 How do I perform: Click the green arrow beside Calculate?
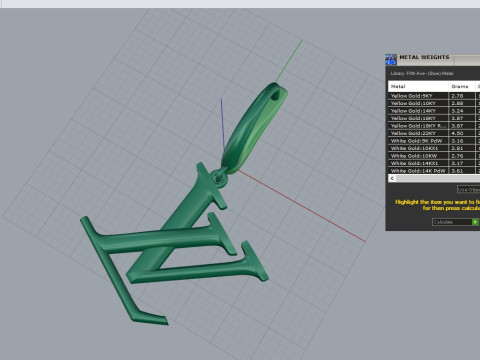[x=475, y=222]
